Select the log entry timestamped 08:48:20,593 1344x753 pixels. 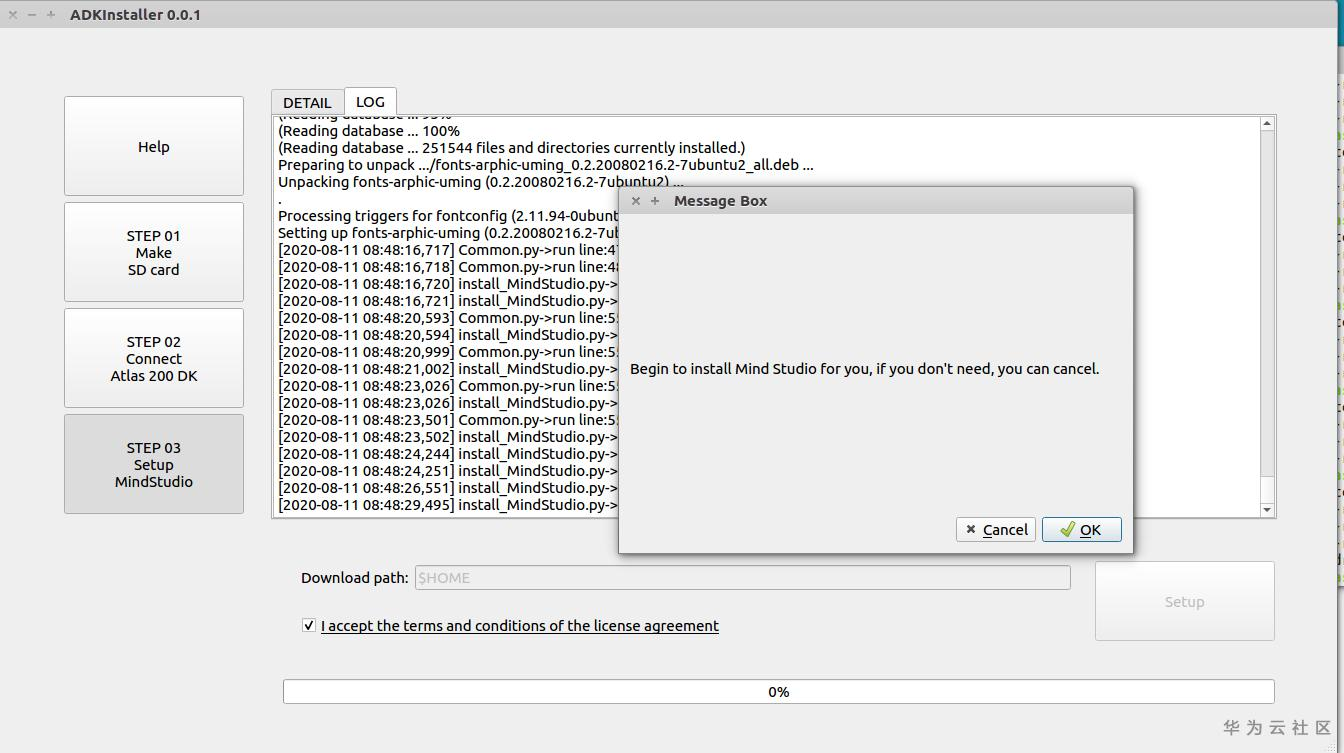(x=448, y=318)
